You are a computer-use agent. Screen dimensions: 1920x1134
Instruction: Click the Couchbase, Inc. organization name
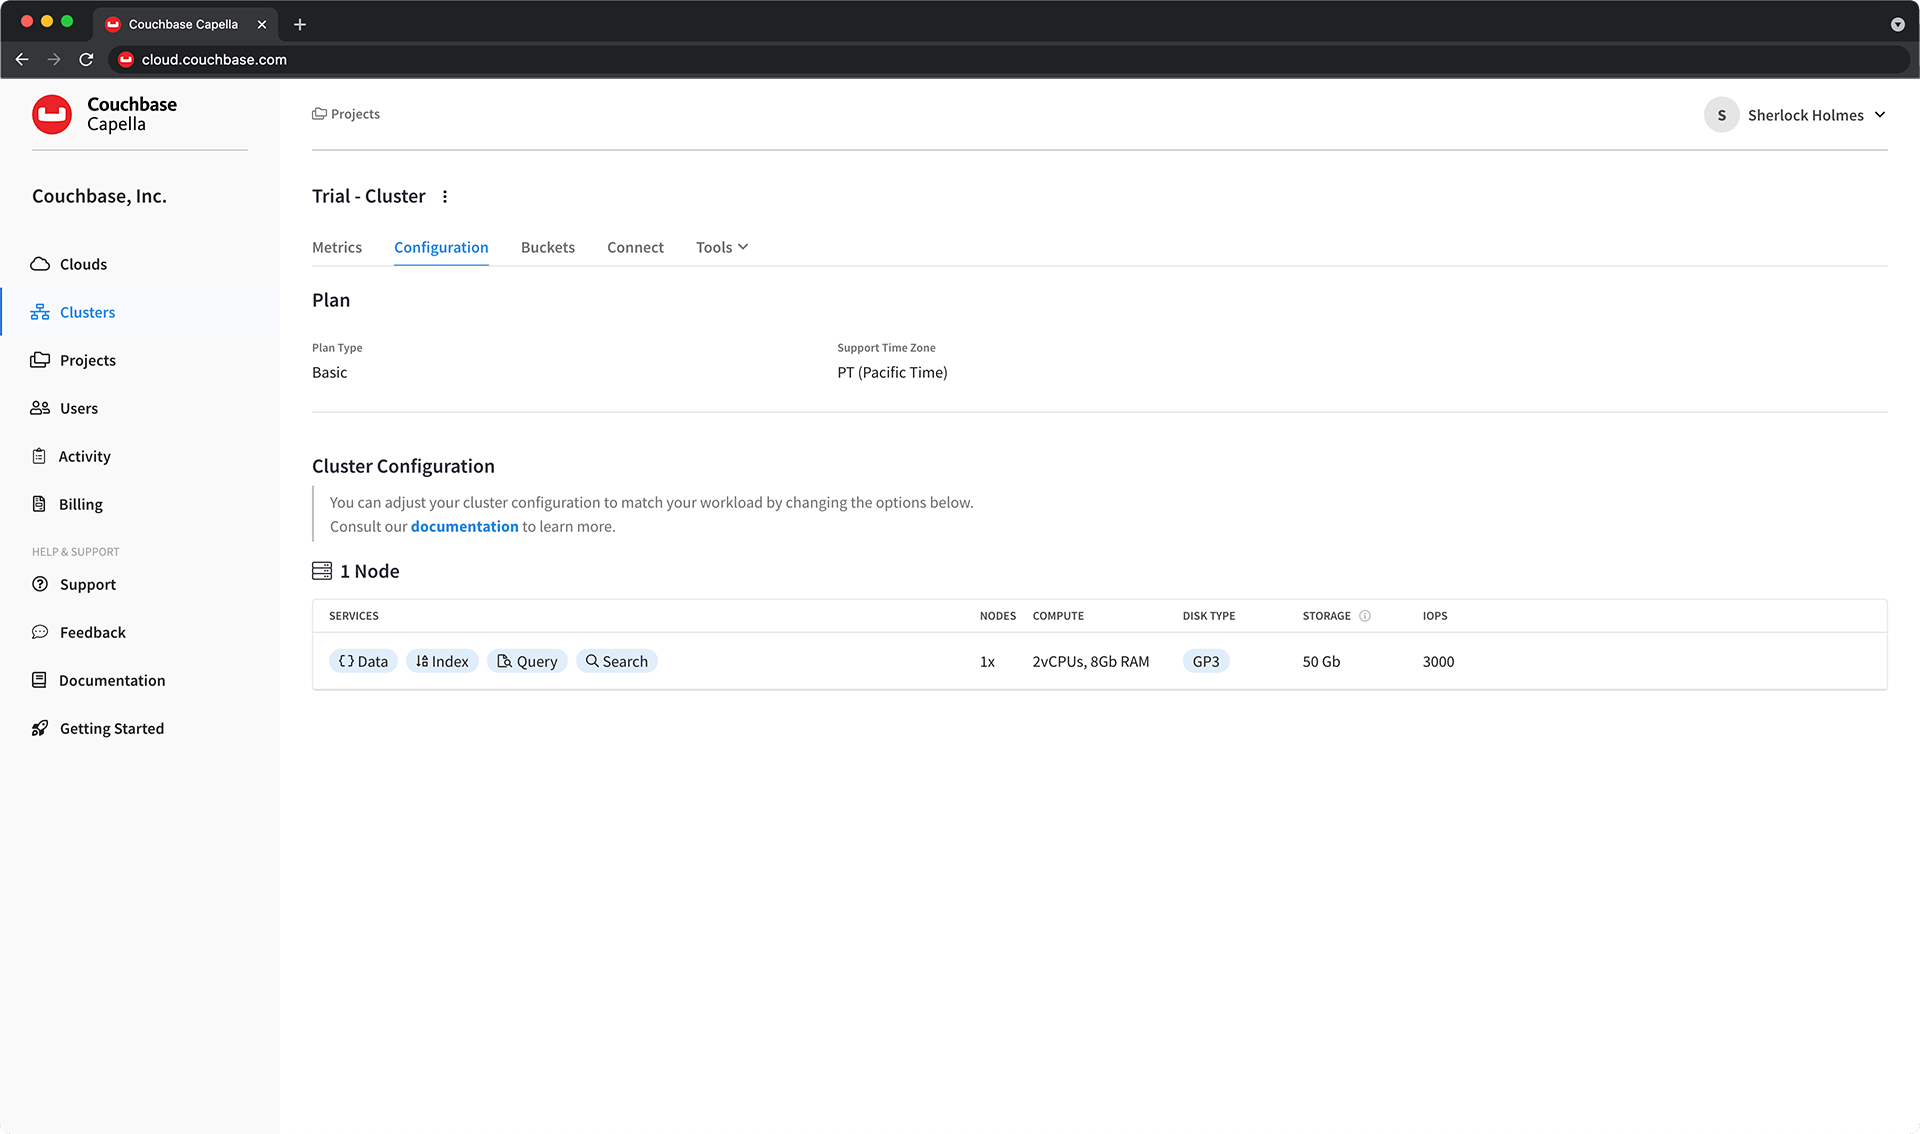tap(99, 196)
